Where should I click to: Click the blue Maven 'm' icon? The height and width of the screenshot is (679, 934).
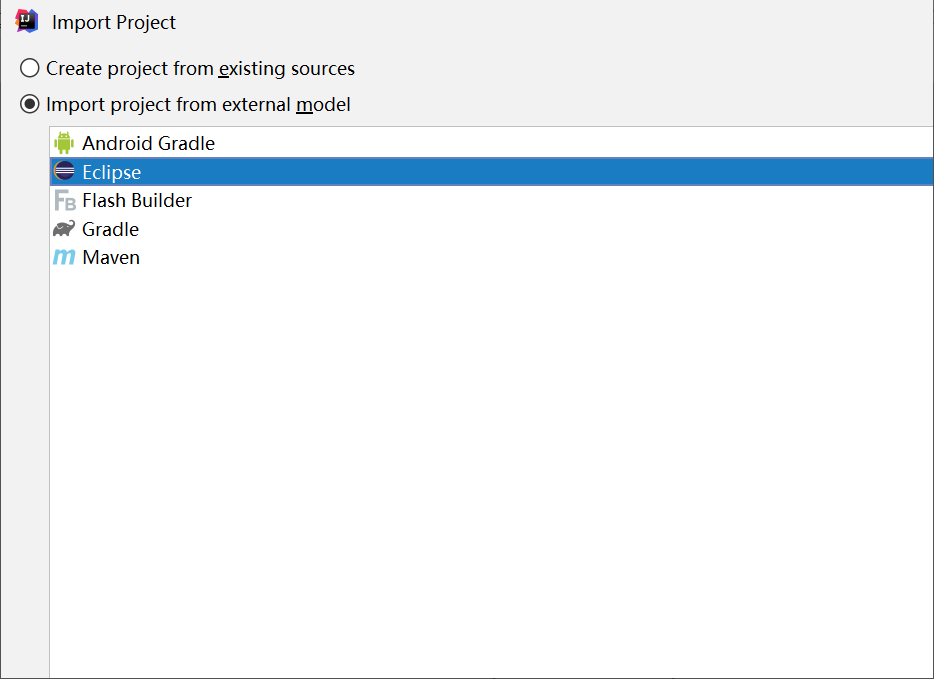click(64, 257)
